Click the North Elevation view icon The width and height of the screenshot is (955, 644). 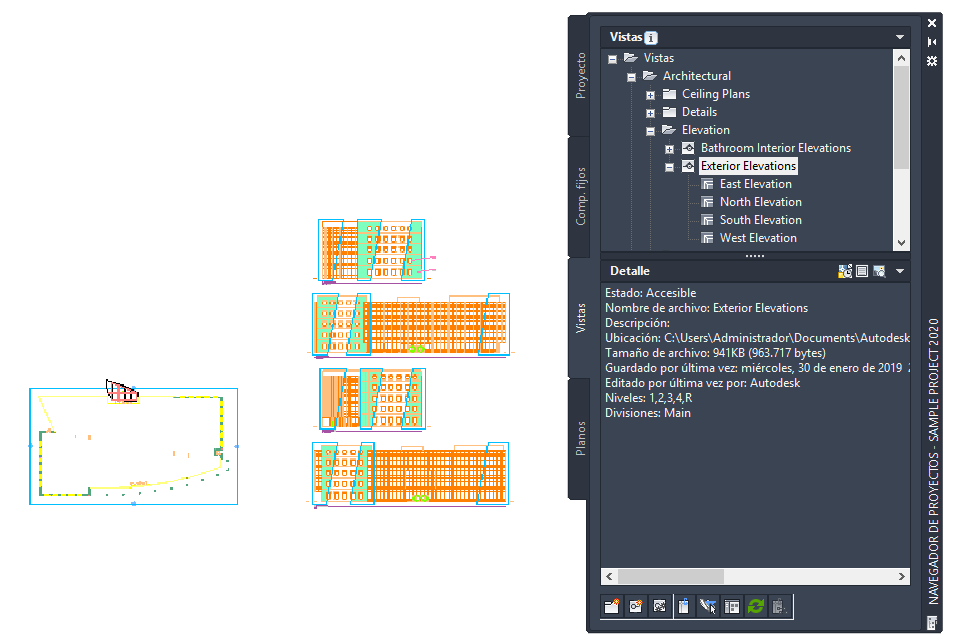(x=707, y=202)
